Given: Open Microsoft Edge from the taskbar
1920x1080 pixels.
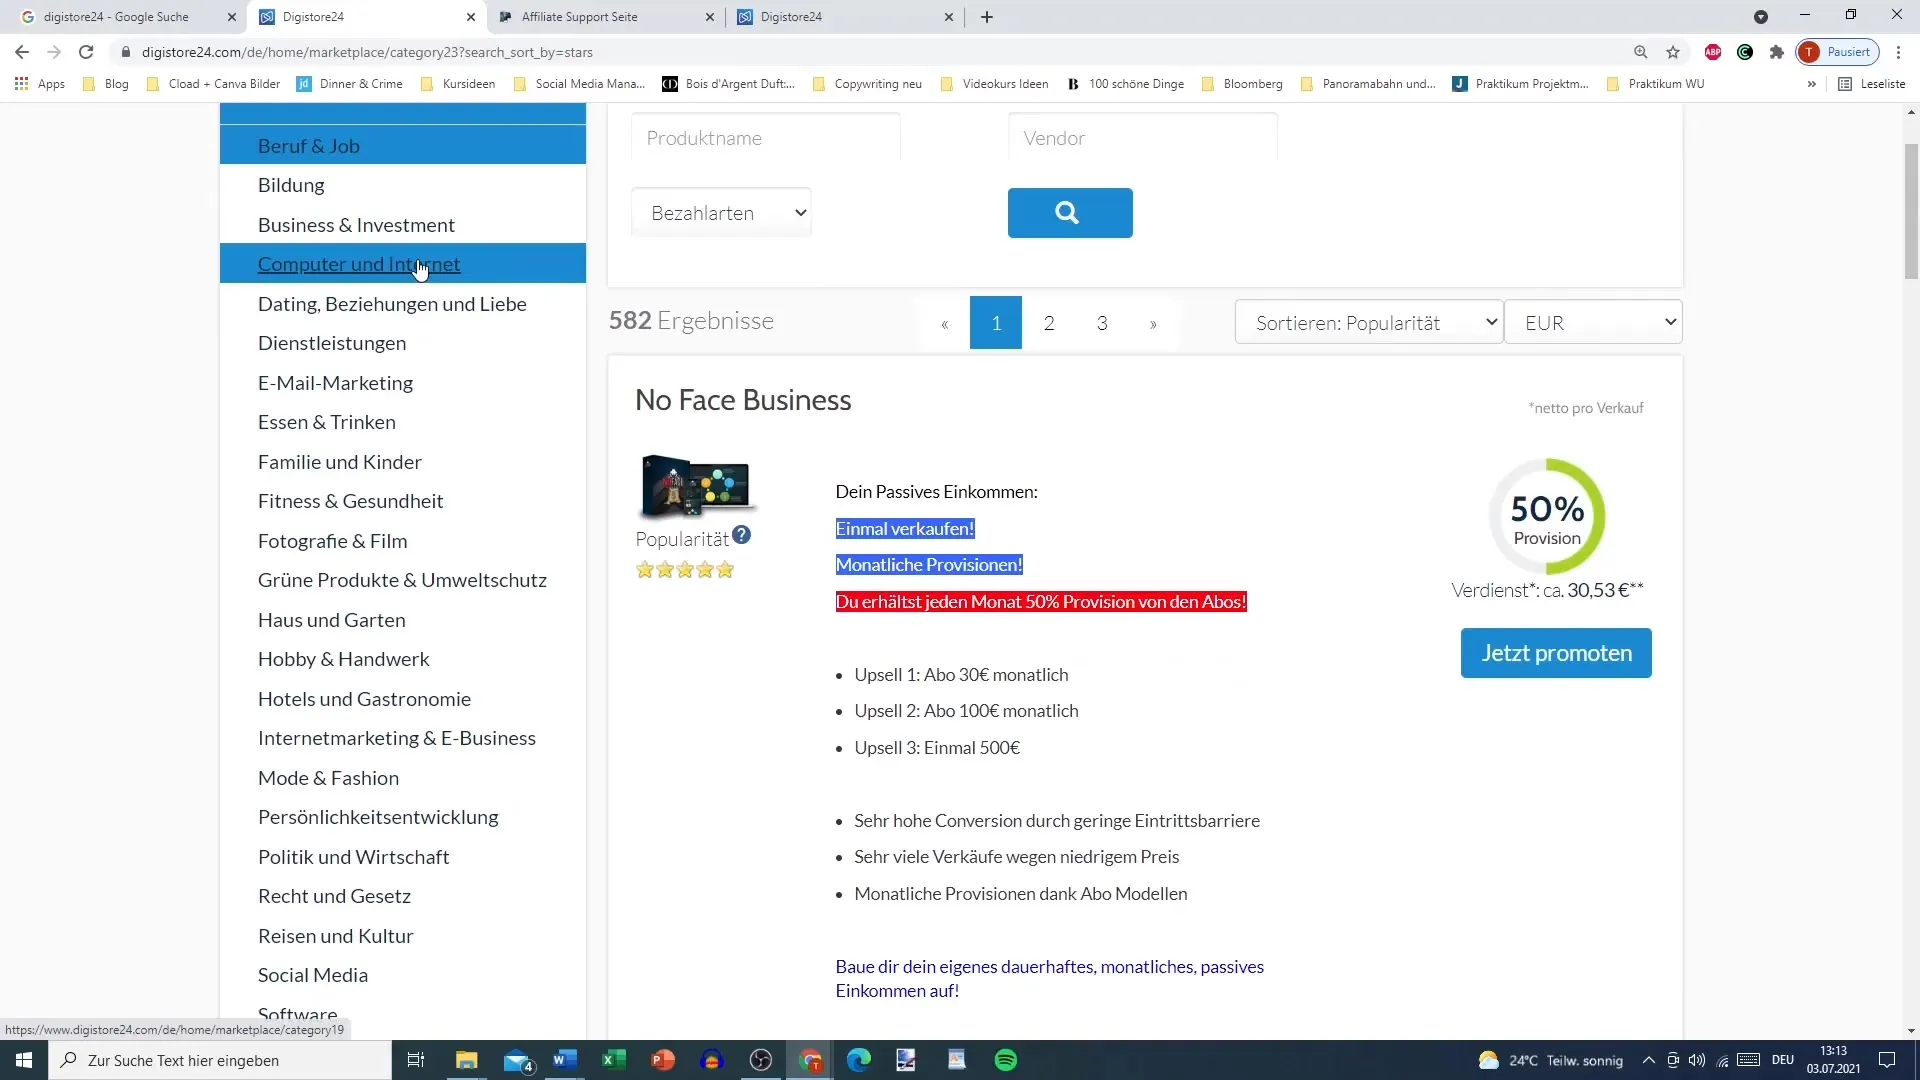Looking at the screenshot, I should tap(859, 1060).
